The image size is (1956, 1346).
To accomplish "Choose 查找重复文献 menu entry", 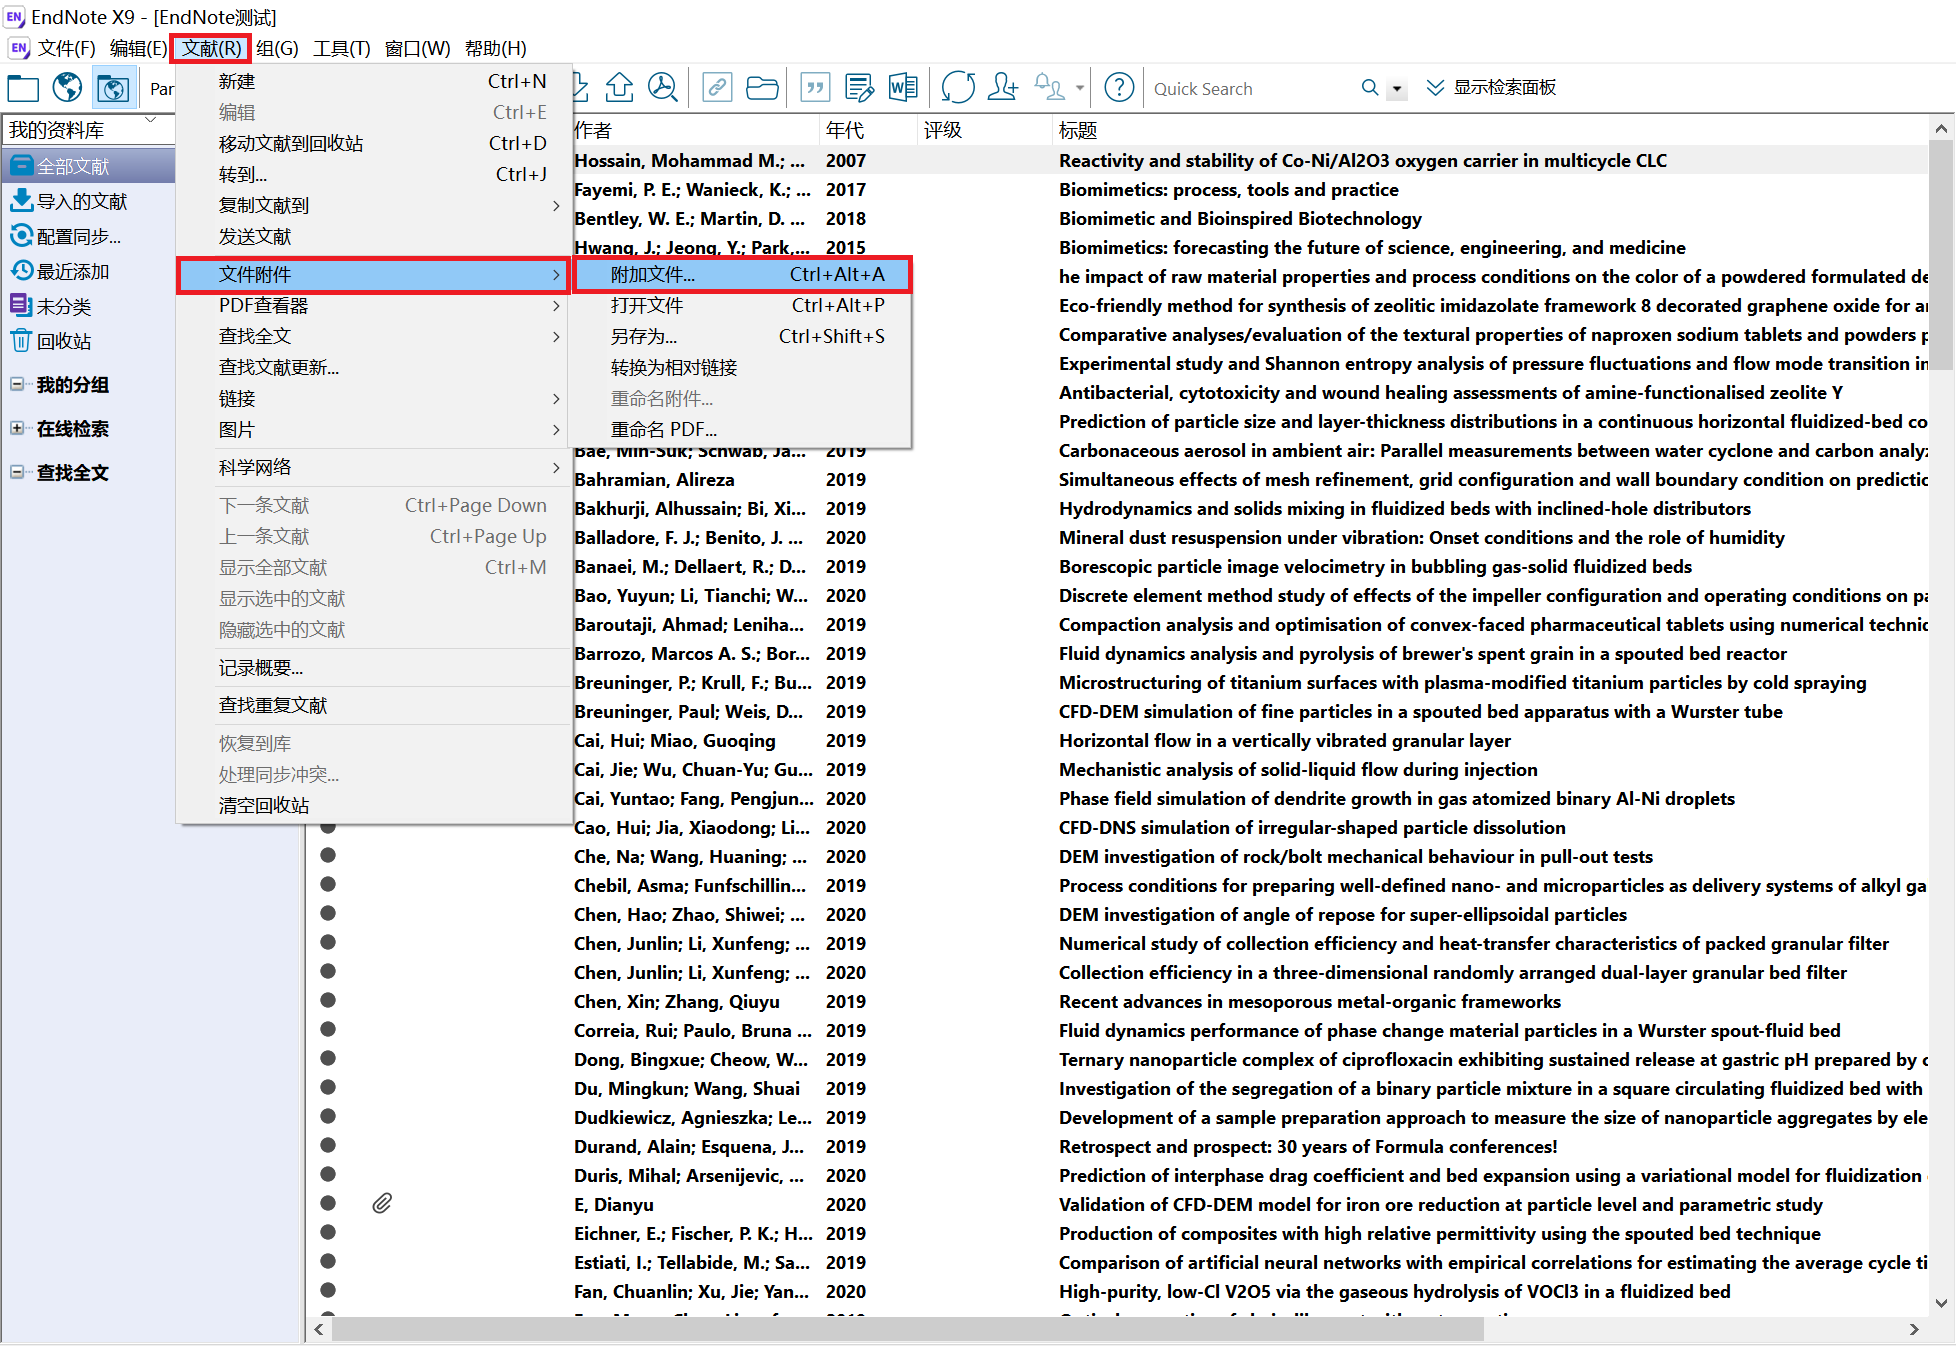I will (374, 705).
